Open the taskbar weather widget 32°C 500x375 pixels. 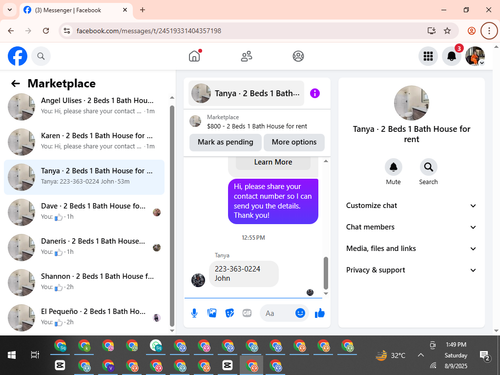391,356
